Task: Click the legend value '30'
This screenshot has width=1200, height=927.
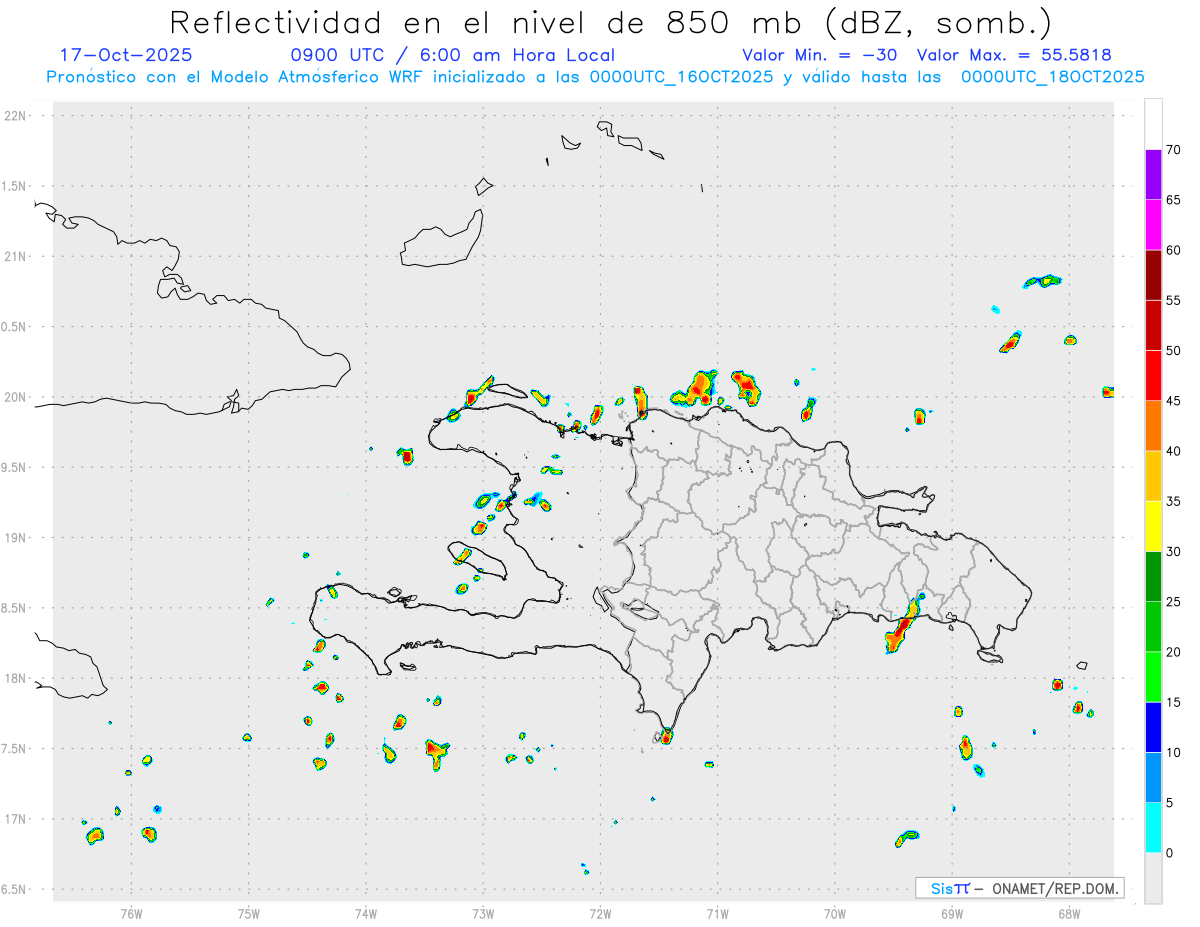Action: pyautogui.click(x=1175, y=552)
